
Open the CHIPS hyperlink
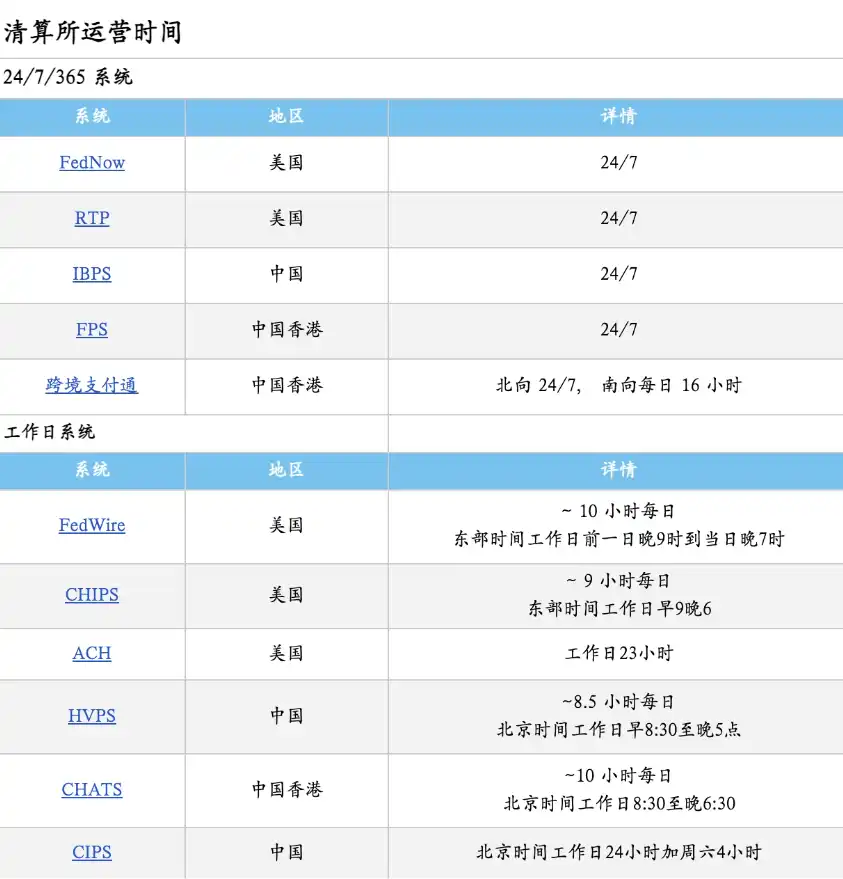coord(92,594)
